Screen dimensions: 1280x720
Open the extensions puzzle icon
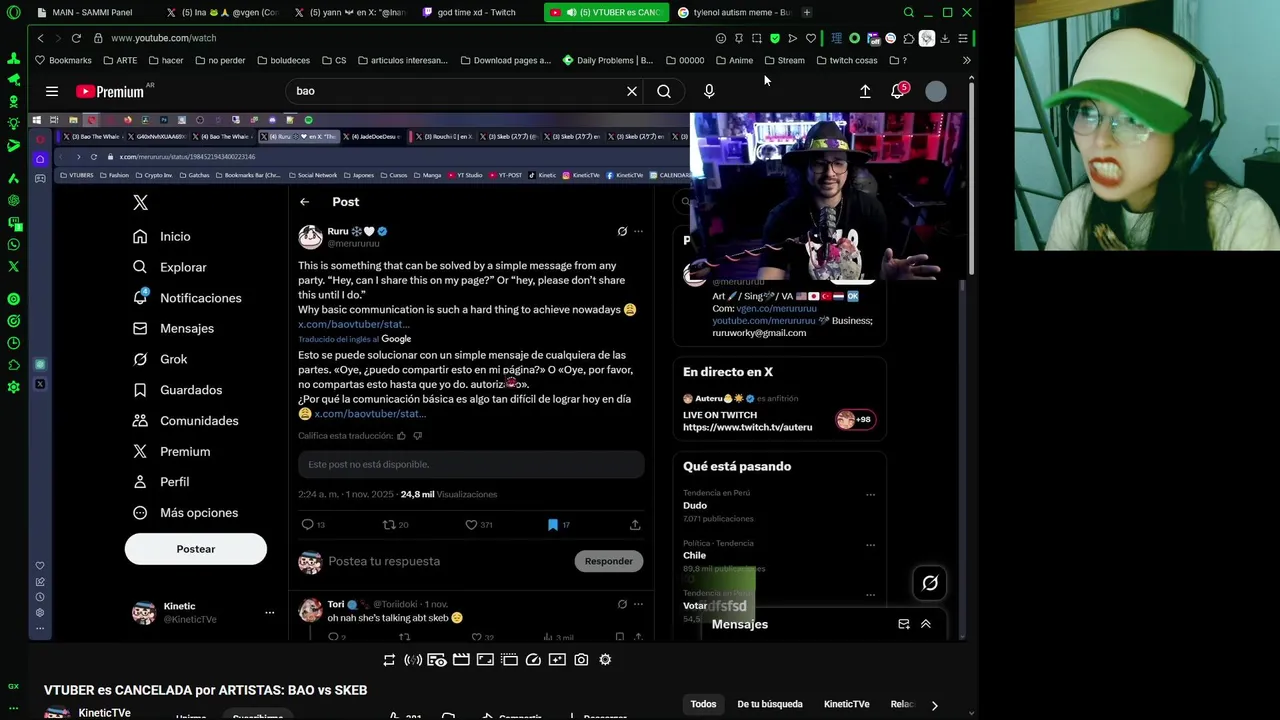tap(909, 38)
